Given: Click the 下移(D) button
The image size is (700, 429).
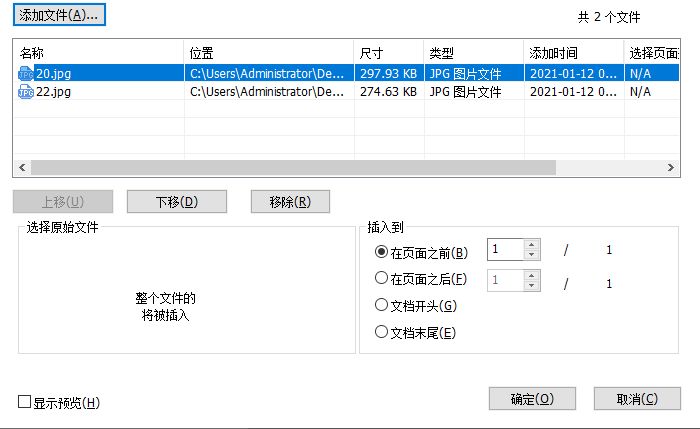Looking at the screenshot, I should [177, 202].
